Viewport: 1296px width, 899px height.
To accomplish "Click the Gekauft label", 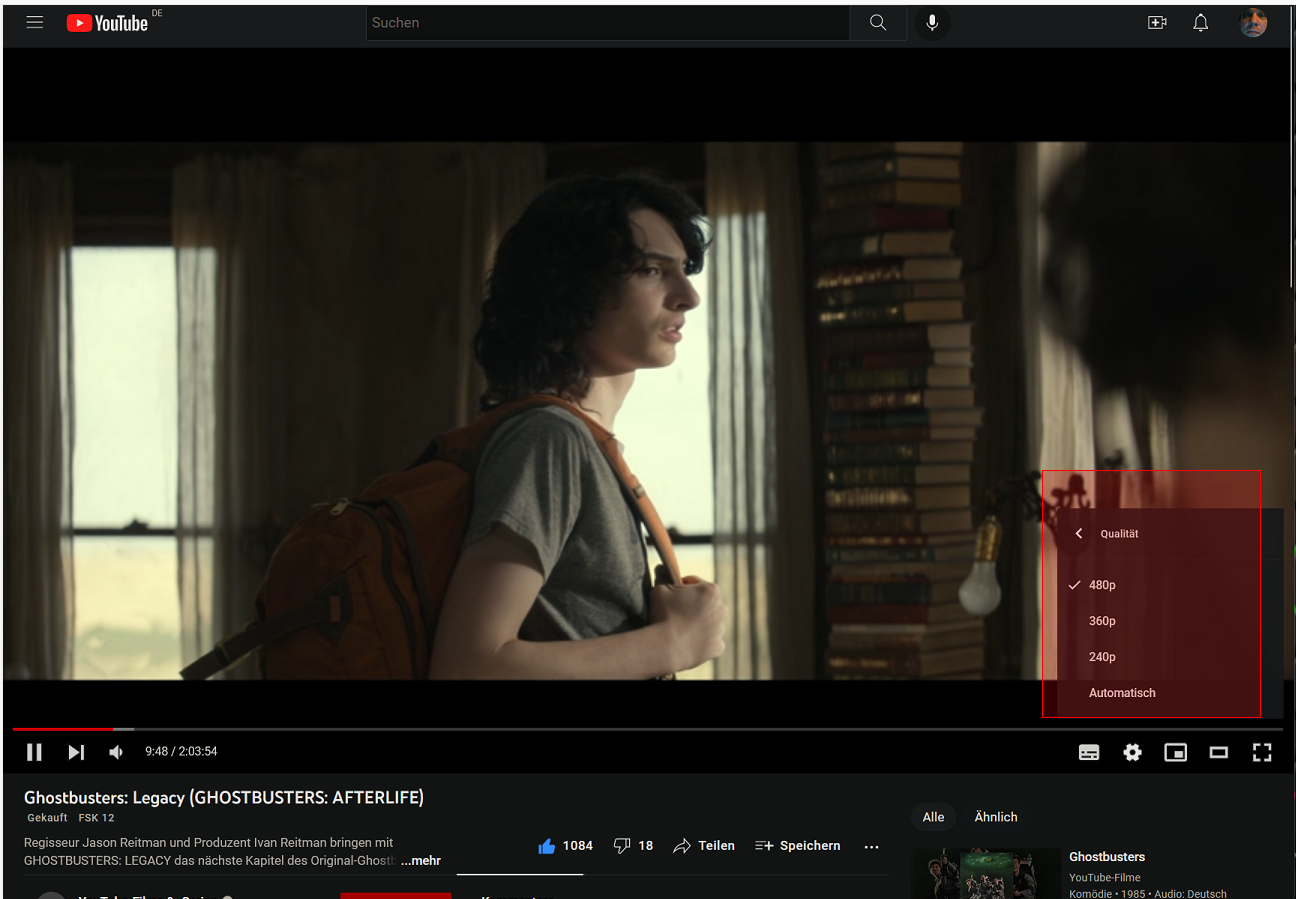I will pyautogui.click(x=48, y=818).
